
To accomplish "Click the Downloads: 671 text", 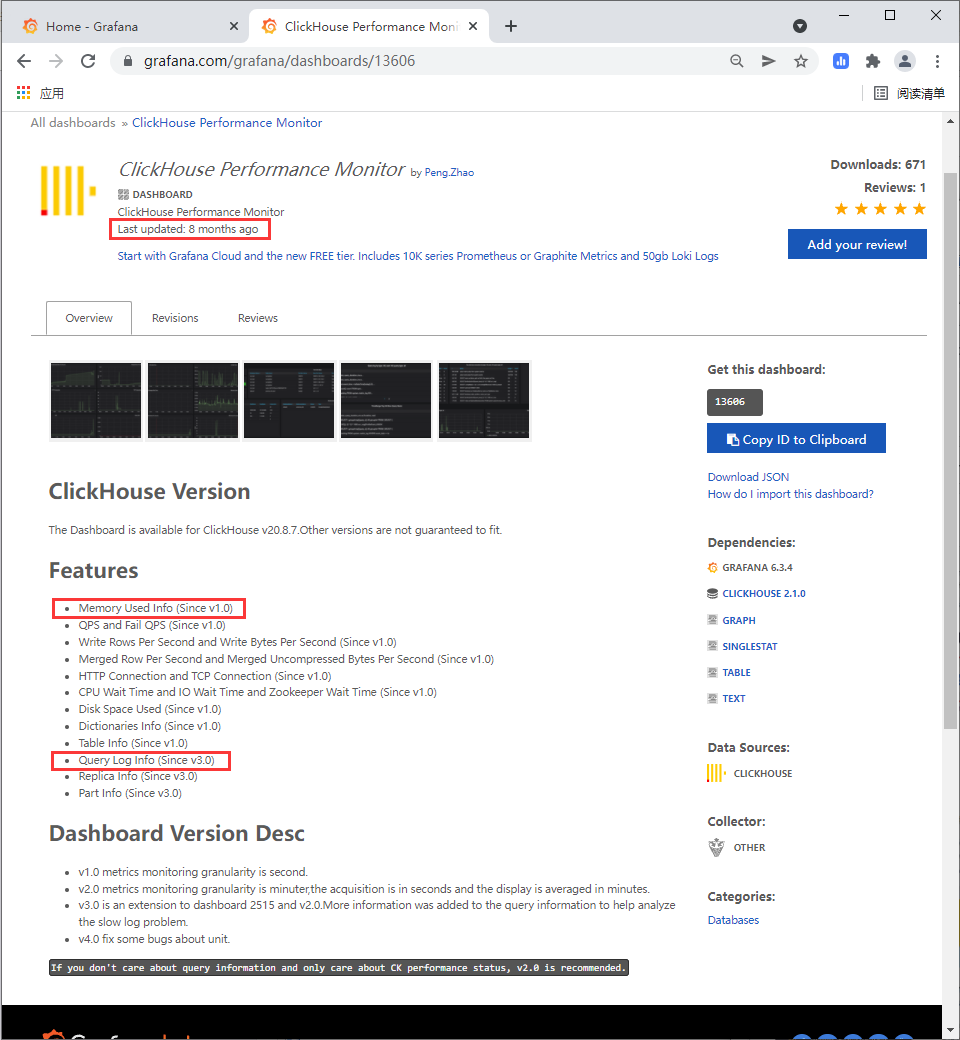I will 878,164.
